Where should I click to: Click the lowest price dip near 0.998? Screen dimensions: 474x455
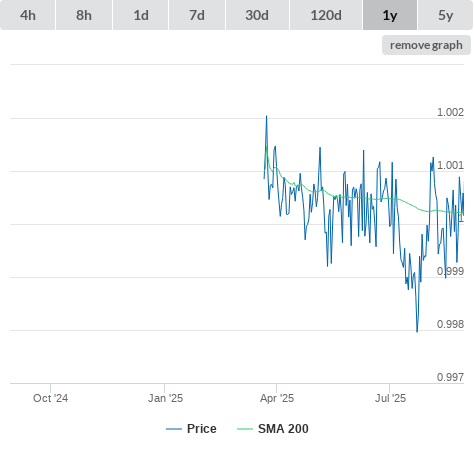tap(417, 331)
